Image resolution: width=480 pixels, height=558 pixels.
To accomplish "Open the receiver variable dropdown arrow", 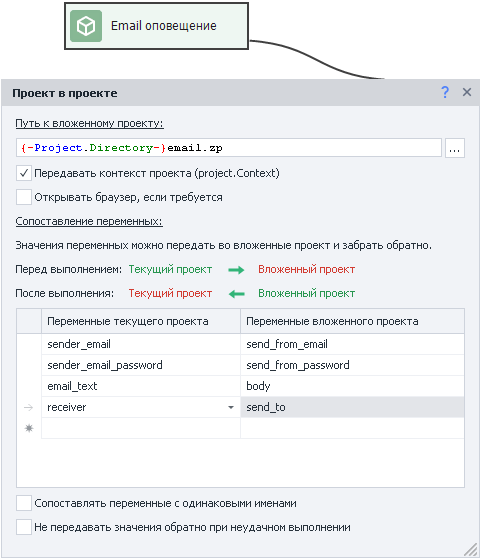I will 231,407.
